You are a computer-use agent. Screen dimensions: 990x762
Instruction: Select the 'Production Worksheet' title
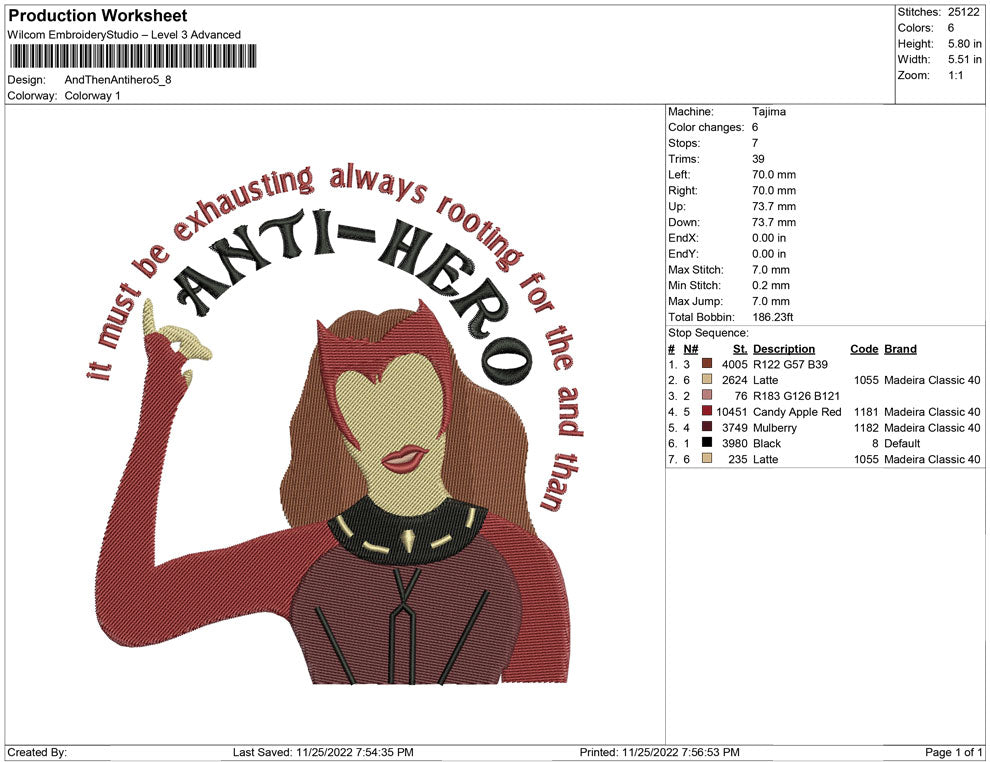click(98, 16)
